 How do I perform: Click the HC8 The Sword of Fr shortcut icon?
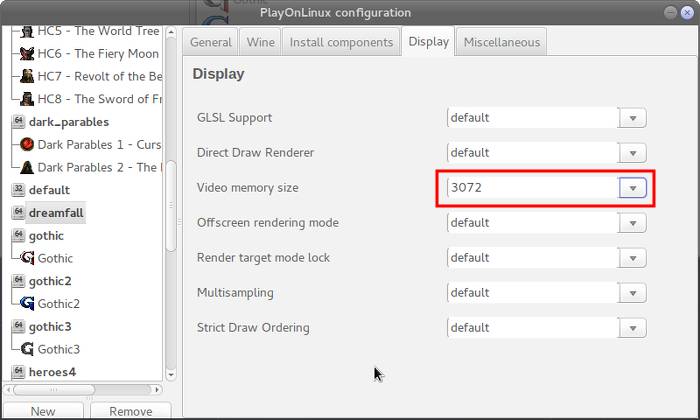point(27,99)
